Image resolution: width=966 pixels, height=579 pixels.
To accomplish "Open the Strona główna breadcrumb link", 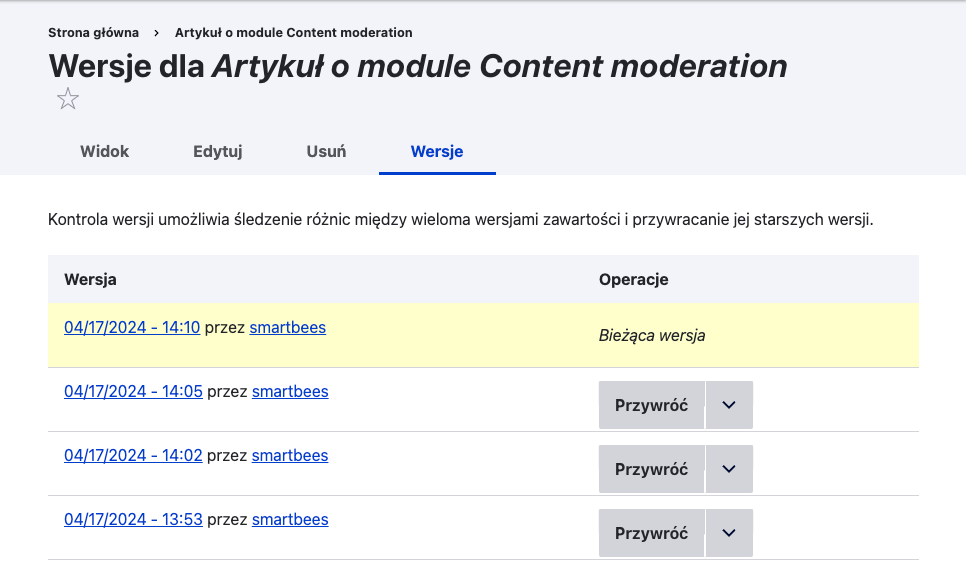I will 92,32.
